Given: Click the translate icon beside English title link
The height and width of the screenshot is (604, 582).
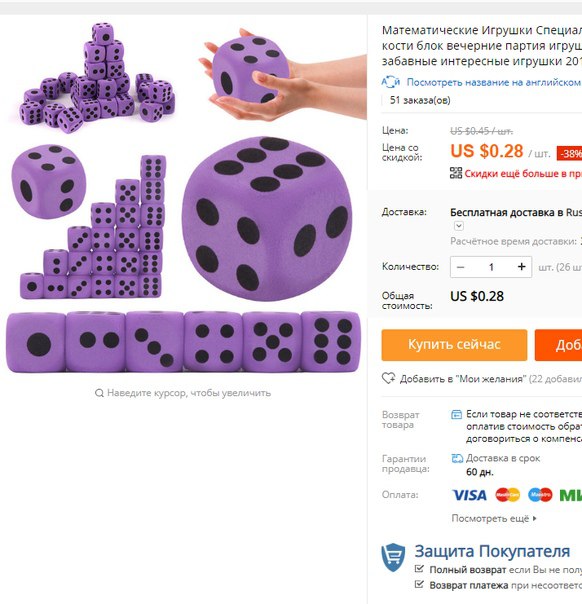Looking at the screenshot, I should 391,82.
